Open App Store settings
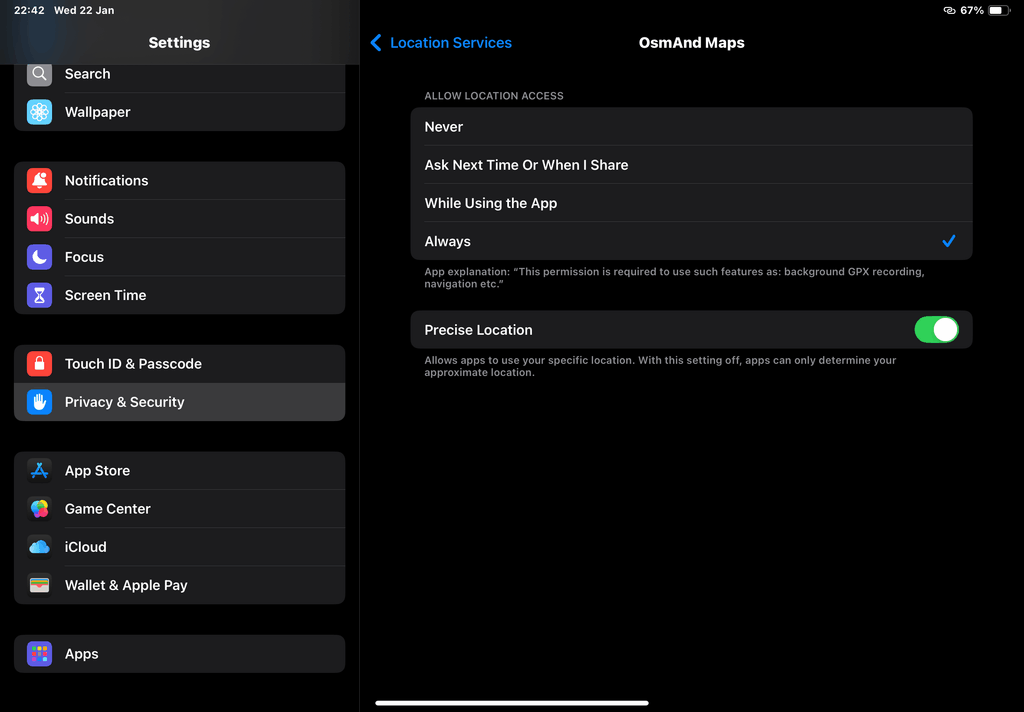This screenshot has height=712, width=1024. [180, 470]
